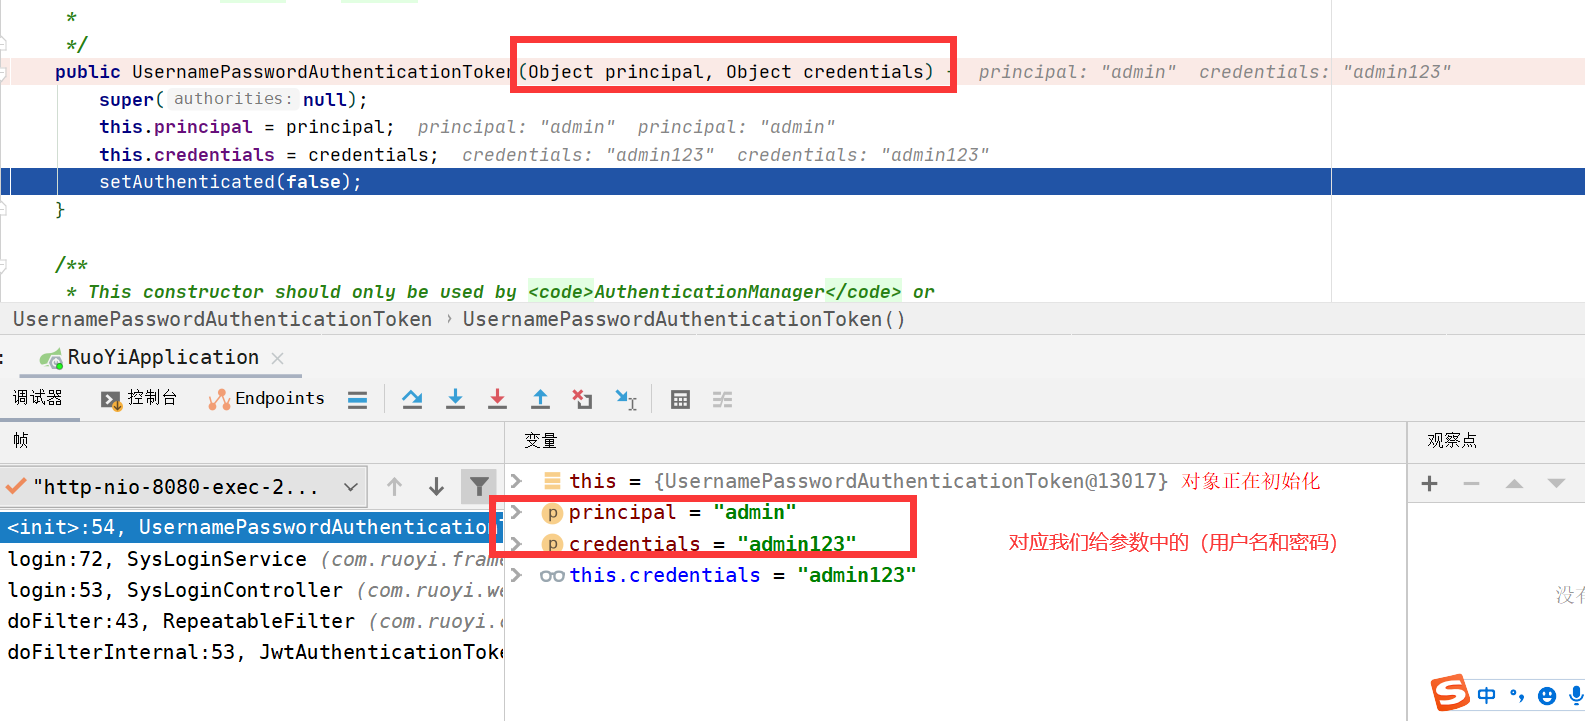Screen dimensions: 1585x721
Task: Click the Trace Current Stream Chain icon
Action: click(x=723, y=400)
